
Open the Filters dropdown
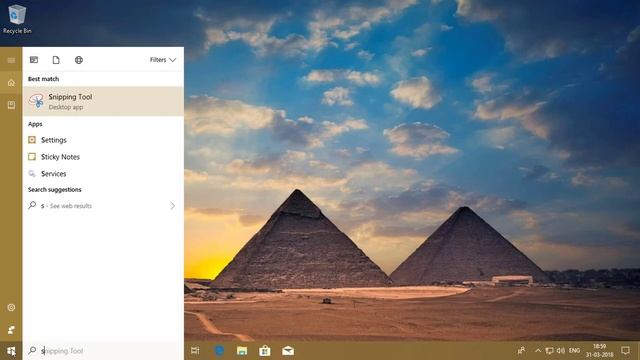coord(163,60)
